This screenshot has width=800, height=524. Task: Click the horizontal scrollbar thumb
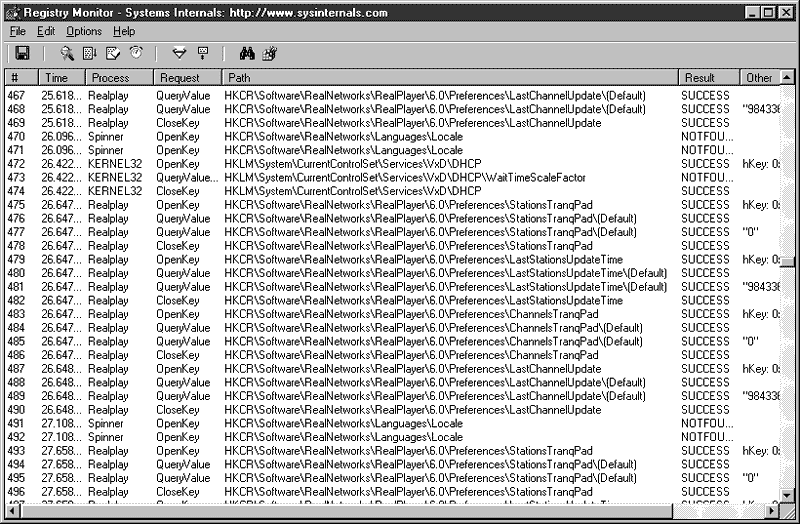click(x=346, y=510)
